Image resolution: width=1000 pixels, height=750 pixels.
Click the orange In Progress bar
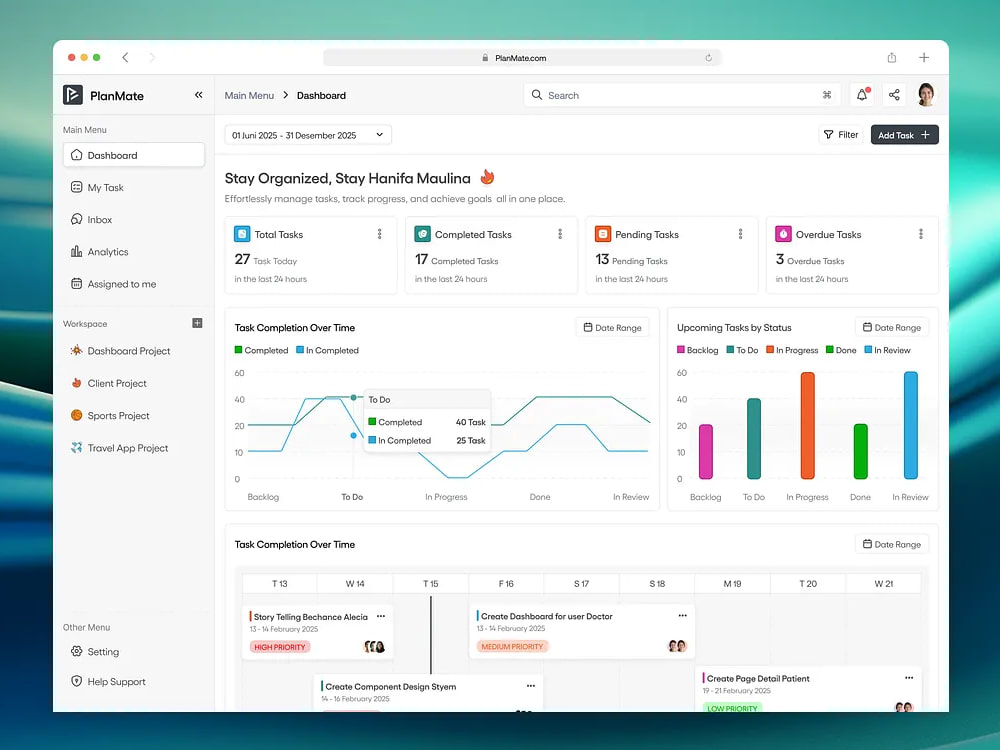(x=807, y=425)
